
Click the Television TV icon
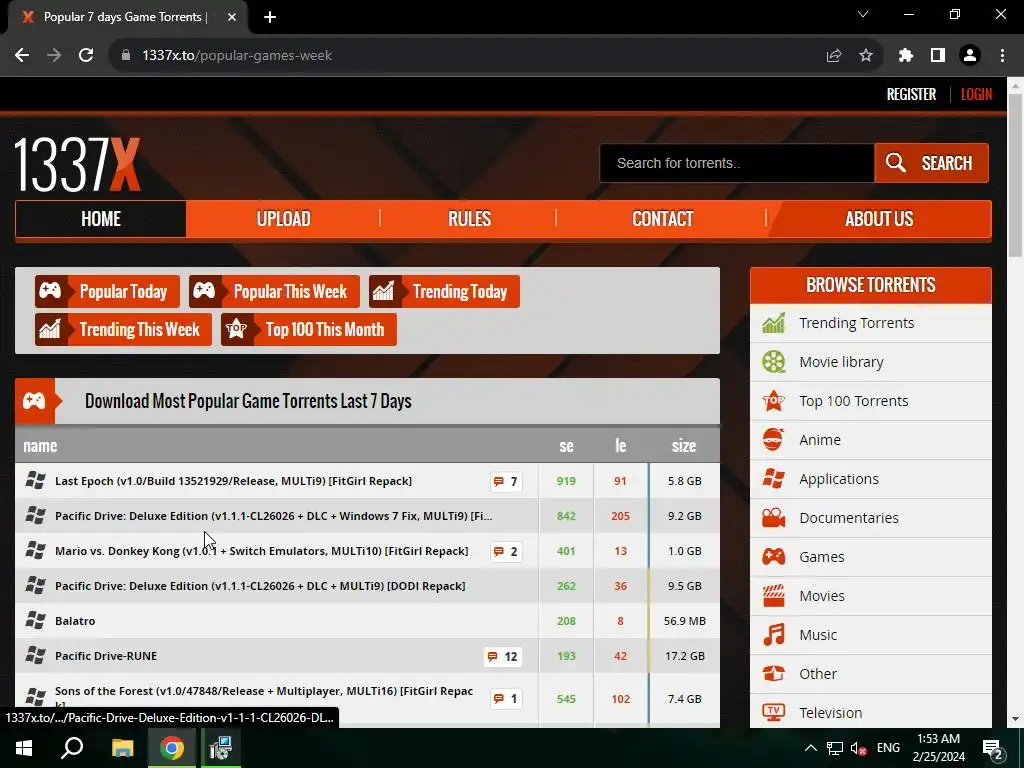(x=773, y=712)
